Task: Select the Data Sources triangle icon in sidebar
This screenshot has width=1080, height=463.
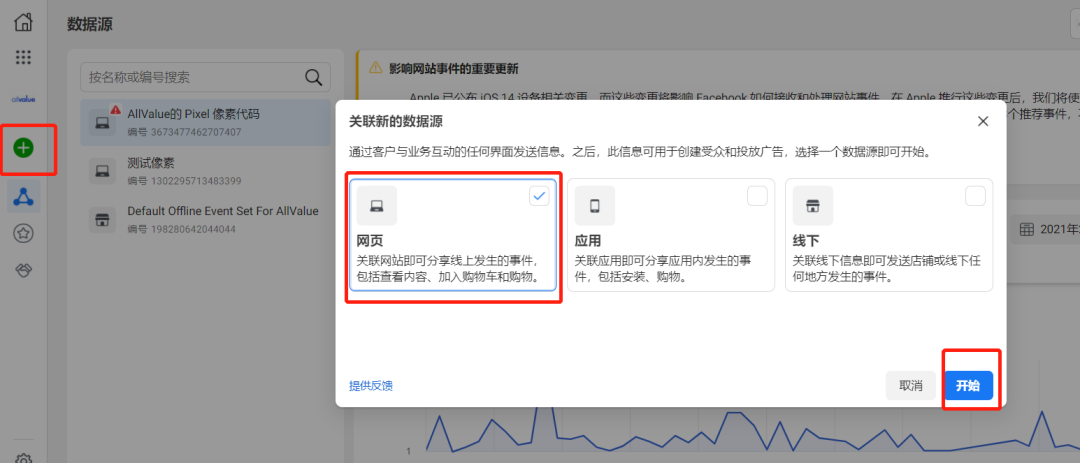Action: pyautogui.click(x=24, y=197)
